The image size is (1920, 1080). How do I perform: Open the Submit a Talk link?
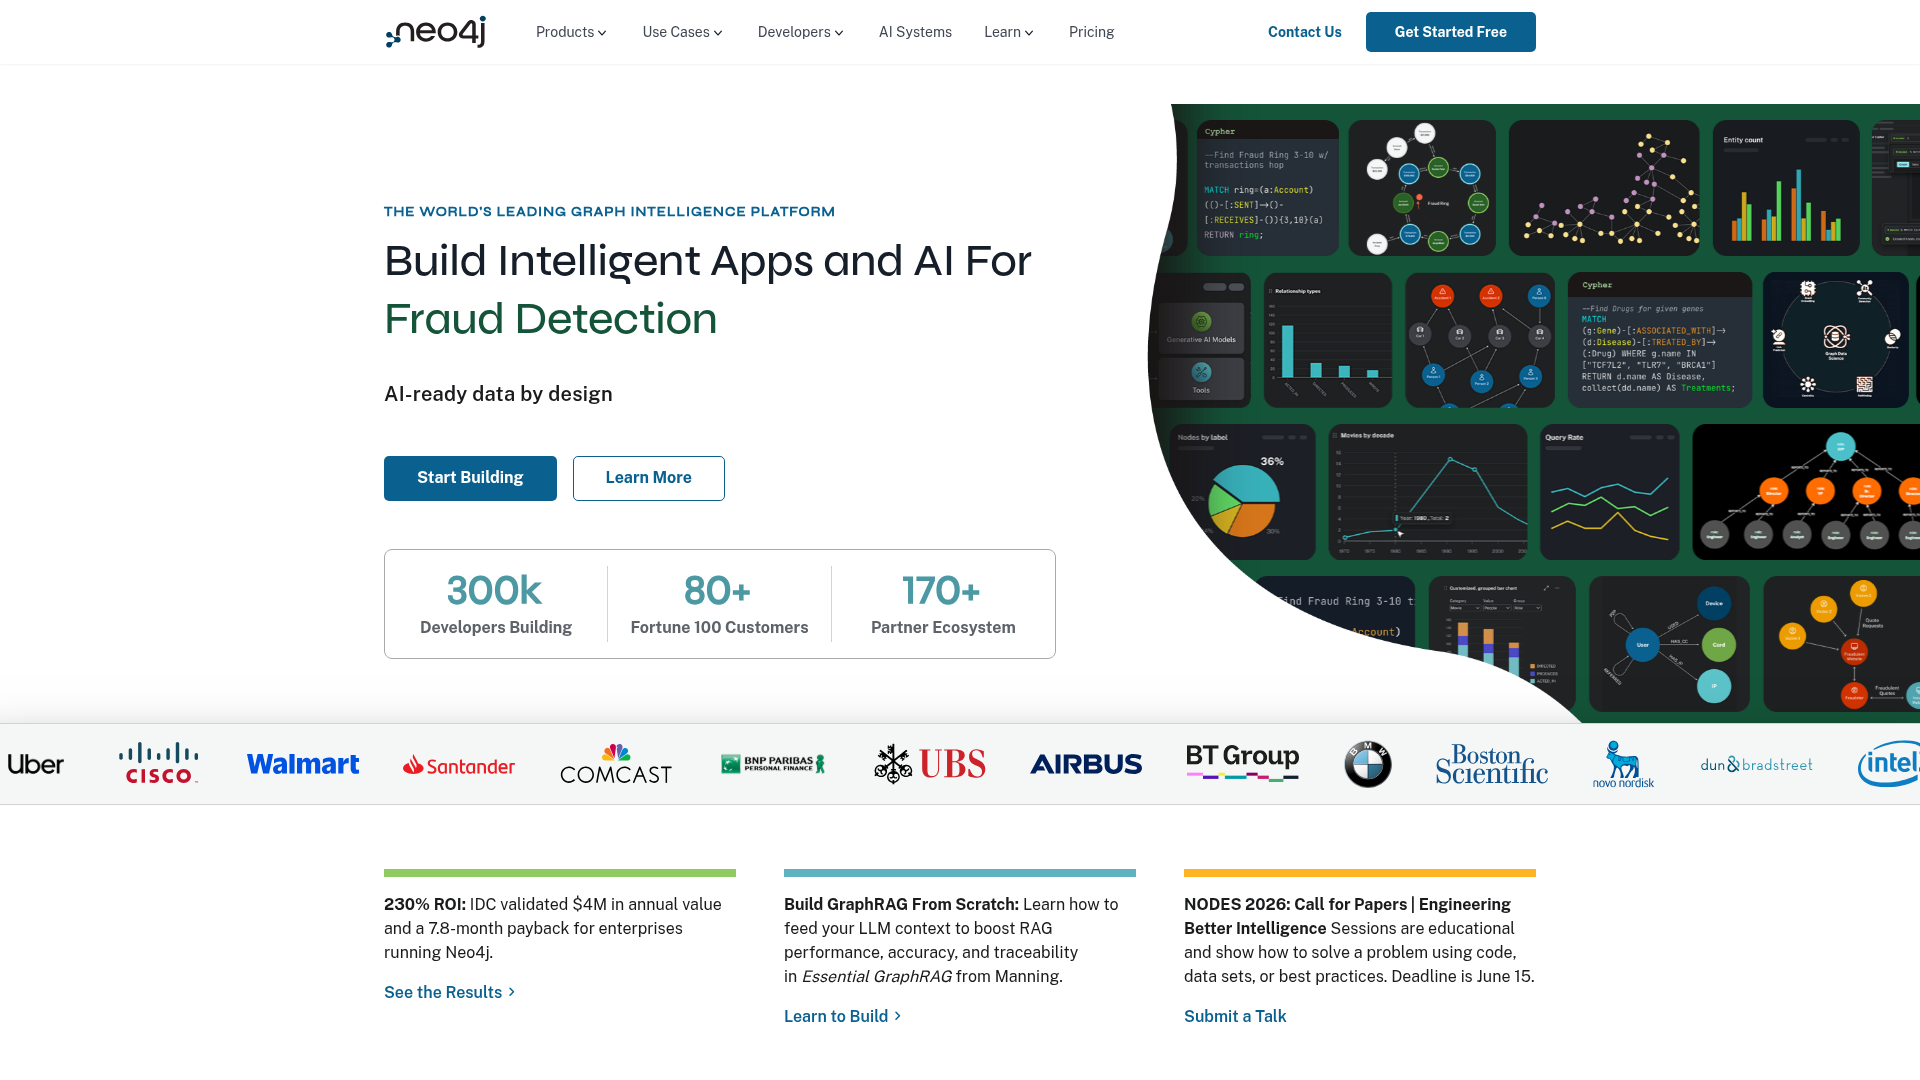tap(1235, 1016)
